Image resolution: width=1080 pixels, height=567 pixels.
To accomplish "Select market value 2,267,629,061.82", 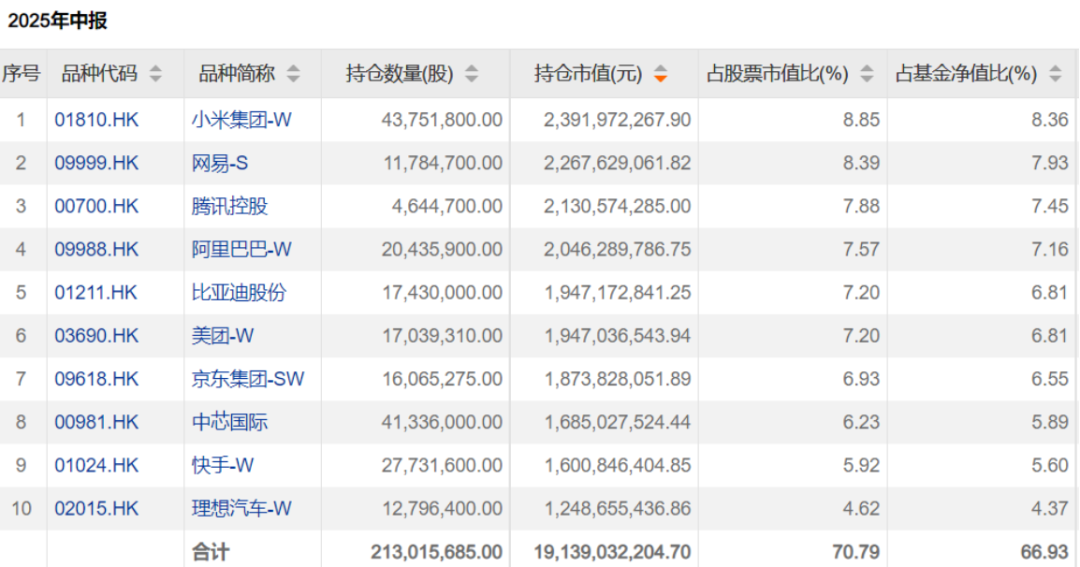I will [x=617, y=163].
